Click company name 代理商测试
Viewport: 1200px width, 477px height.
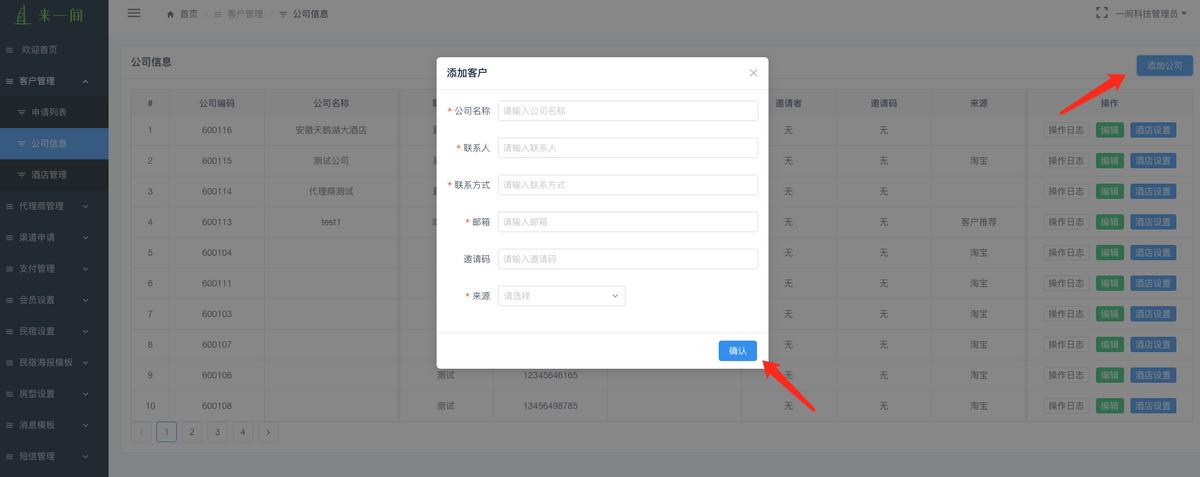pos(331,192)
